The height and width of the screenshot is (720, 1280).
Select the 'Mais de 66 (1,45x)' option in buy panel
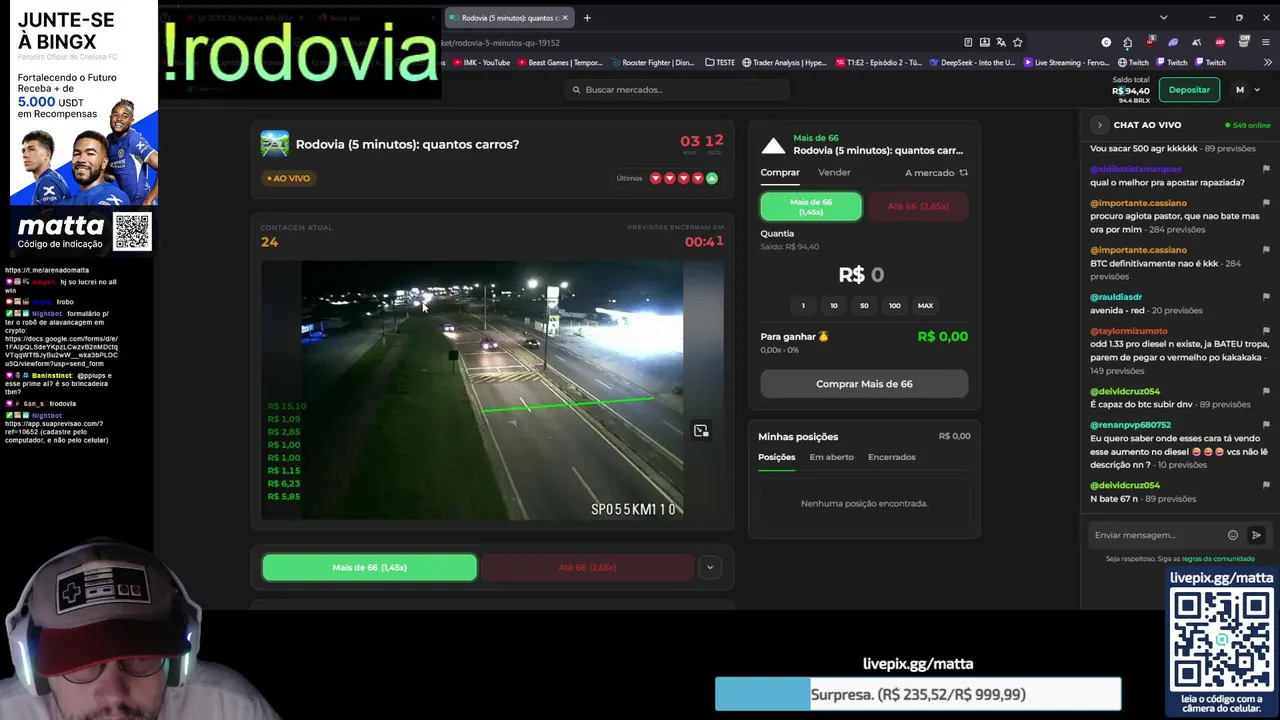(811, 206)
